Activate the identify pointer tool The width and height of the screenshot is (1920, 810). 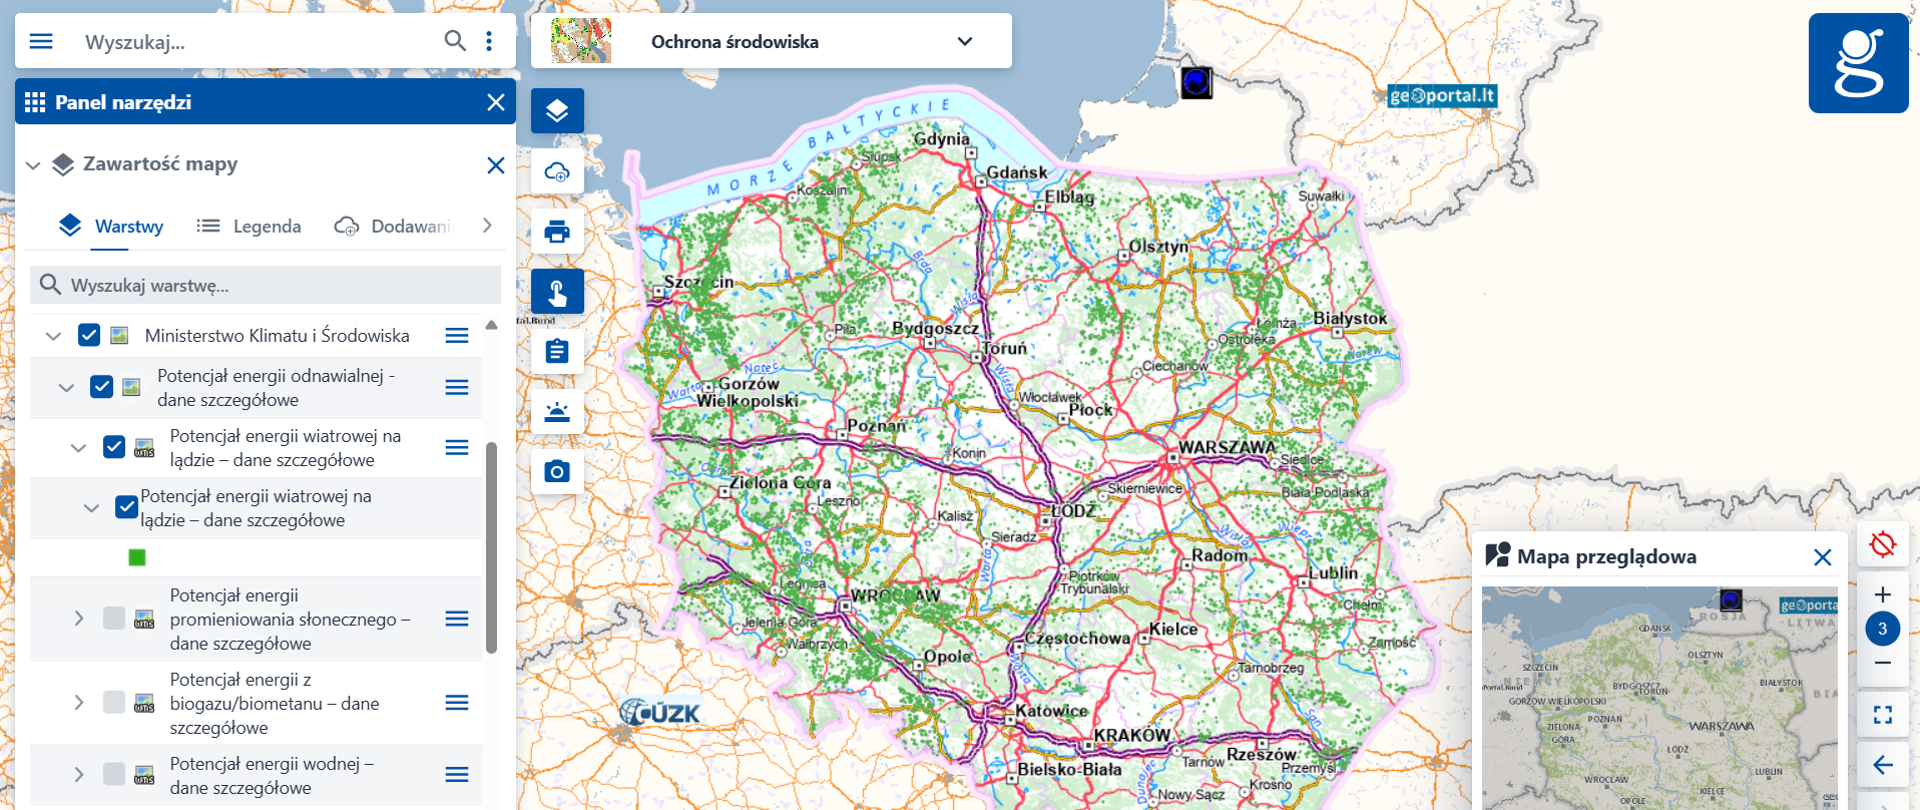[557, 292]
